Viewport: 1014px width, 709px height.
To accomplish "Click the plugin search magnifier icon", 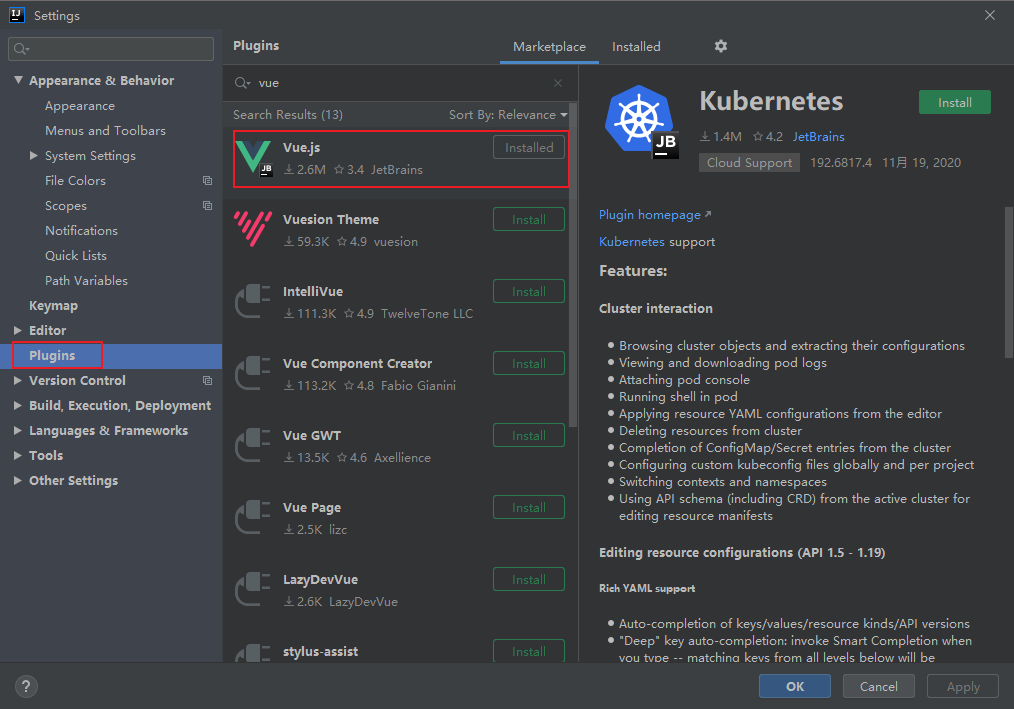I will click(242, 83).
